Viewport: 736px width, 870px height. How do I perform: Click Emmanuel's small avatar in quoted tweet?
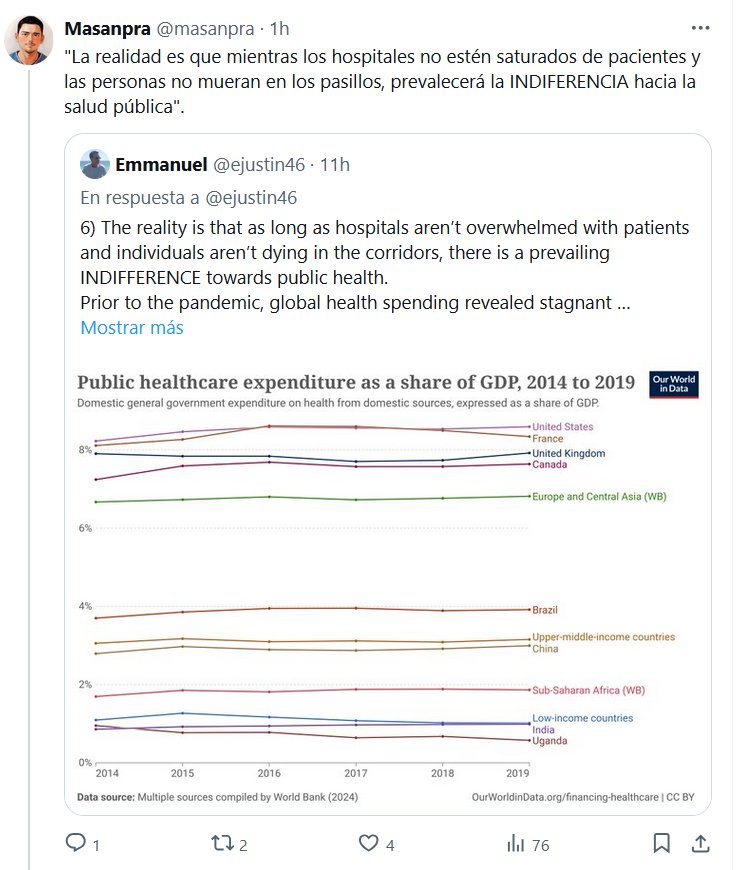coord(94,164)
